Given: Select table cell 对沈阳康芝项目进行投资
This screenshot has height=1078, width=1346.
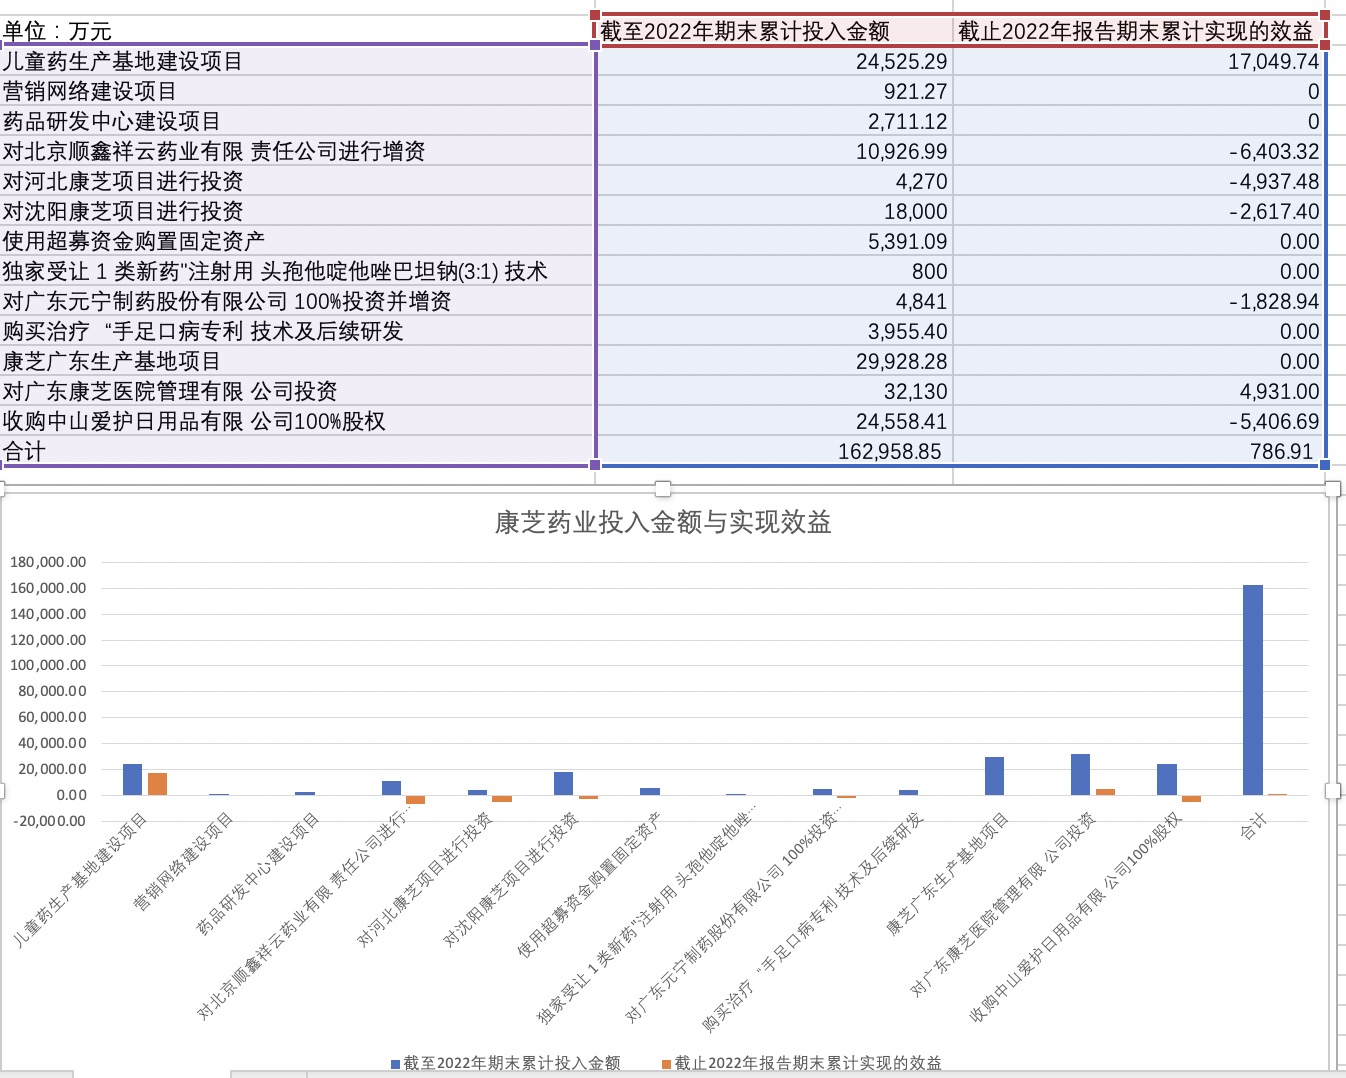Looking at the screenshot, I should tap(297, 211).
